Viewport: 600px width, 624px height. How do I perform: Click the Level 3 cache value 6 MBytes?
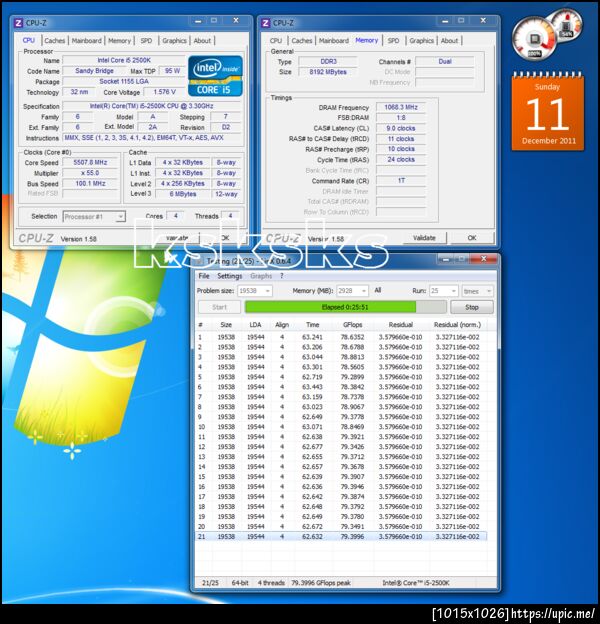coord(183,194)
